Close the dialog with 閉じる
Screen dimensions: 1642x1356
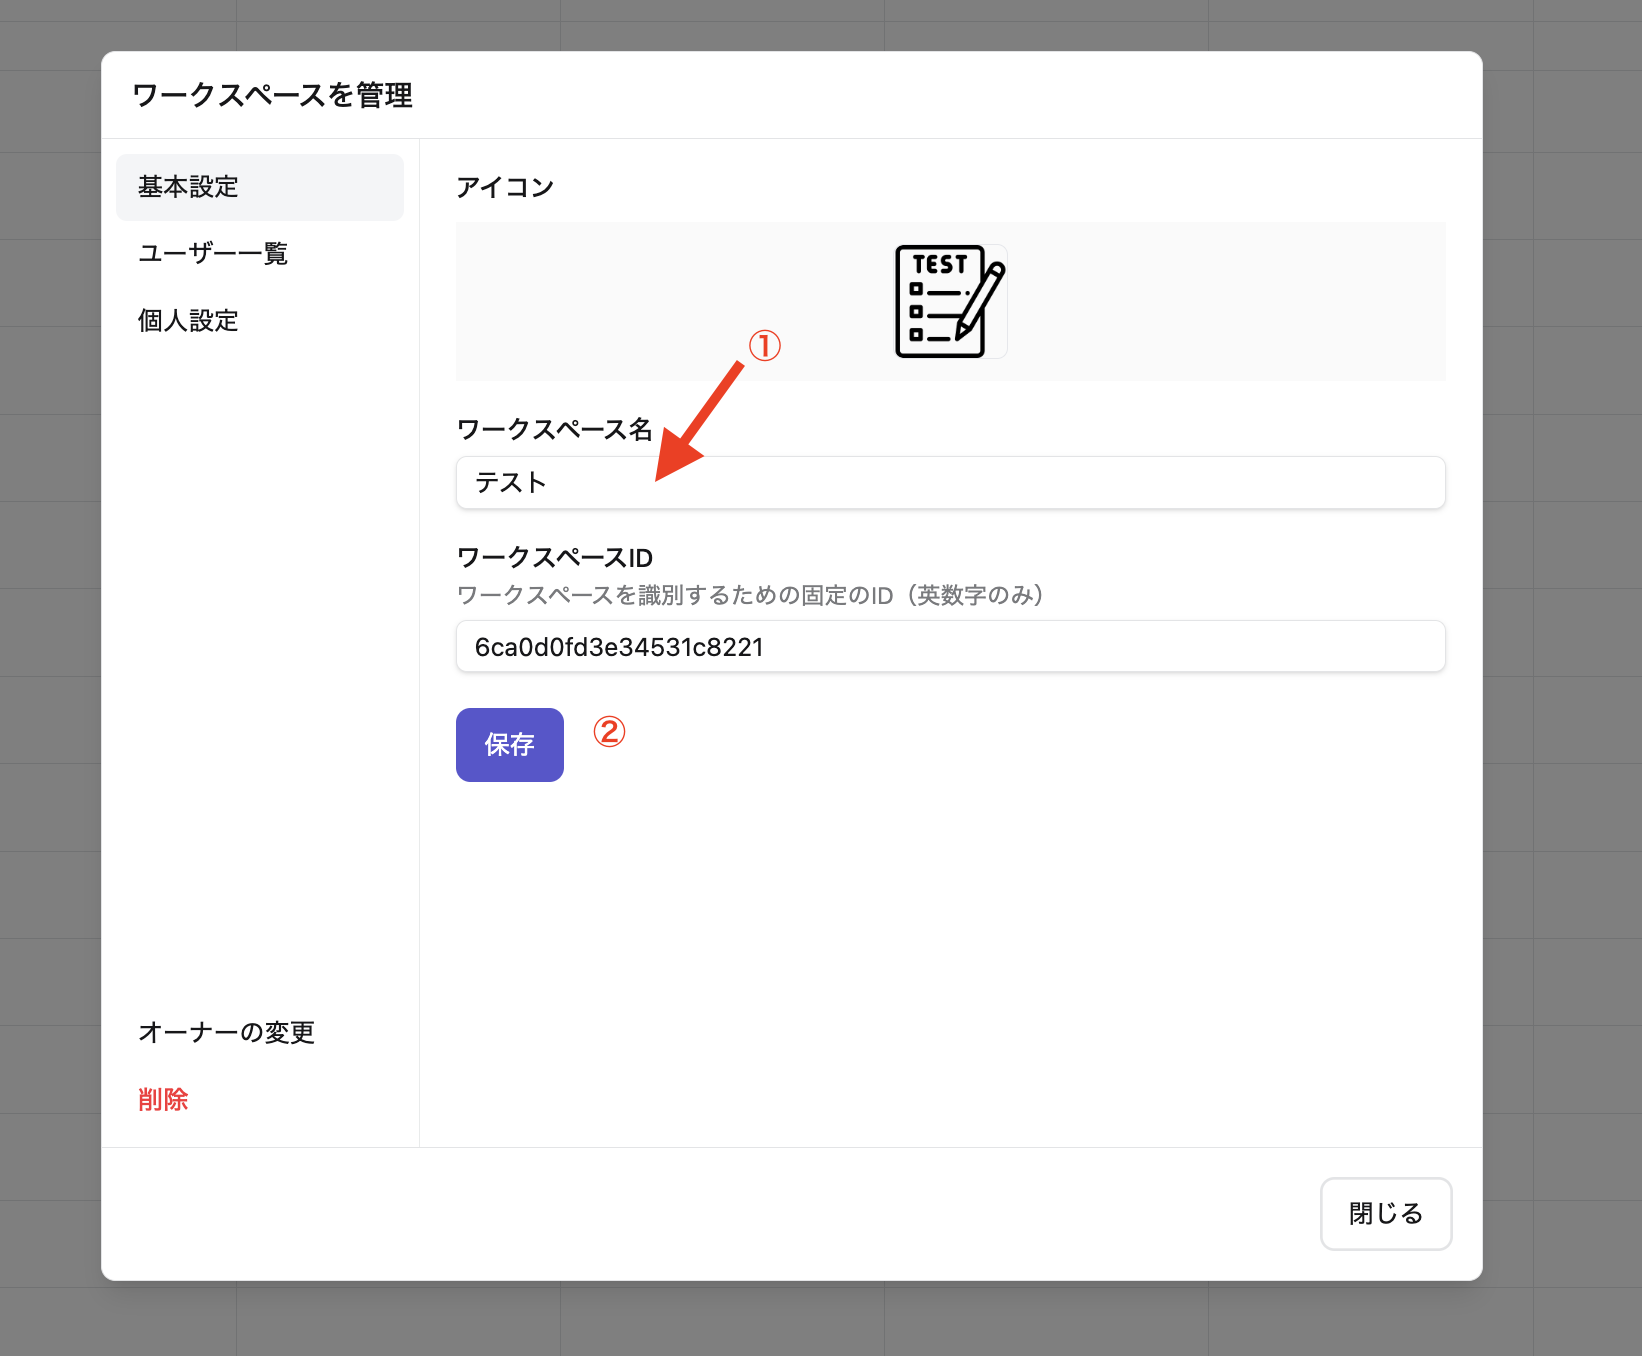click(x=1386, y=1214)
